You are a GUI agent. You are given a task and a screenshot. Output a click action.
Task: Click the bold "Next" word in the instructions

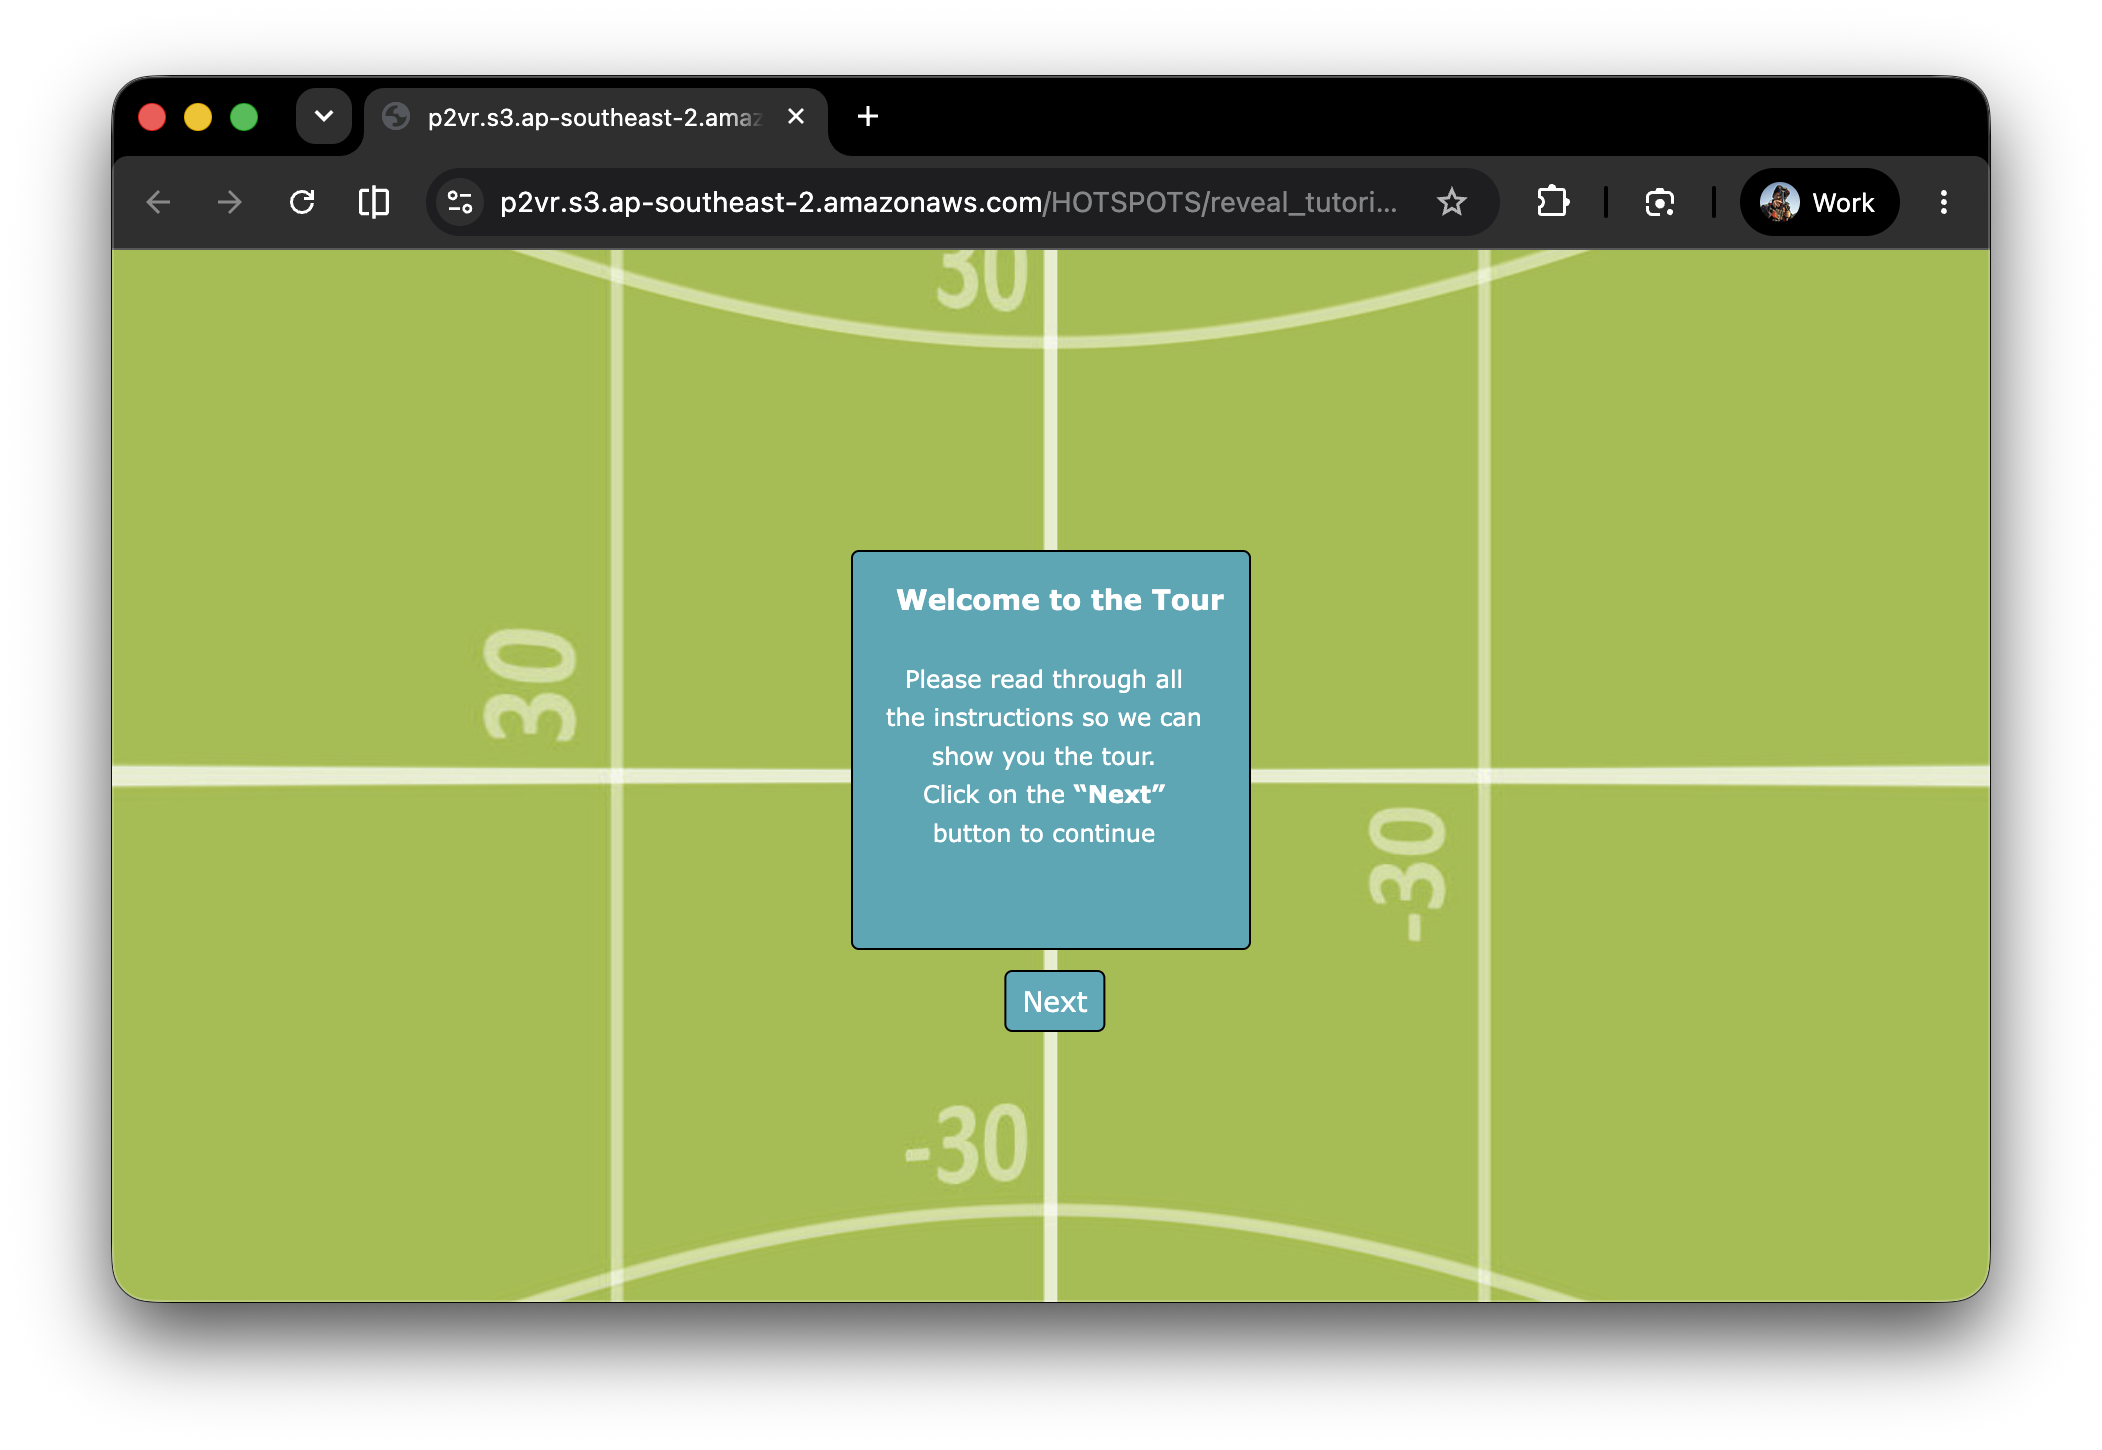[x=1119, y=794]
